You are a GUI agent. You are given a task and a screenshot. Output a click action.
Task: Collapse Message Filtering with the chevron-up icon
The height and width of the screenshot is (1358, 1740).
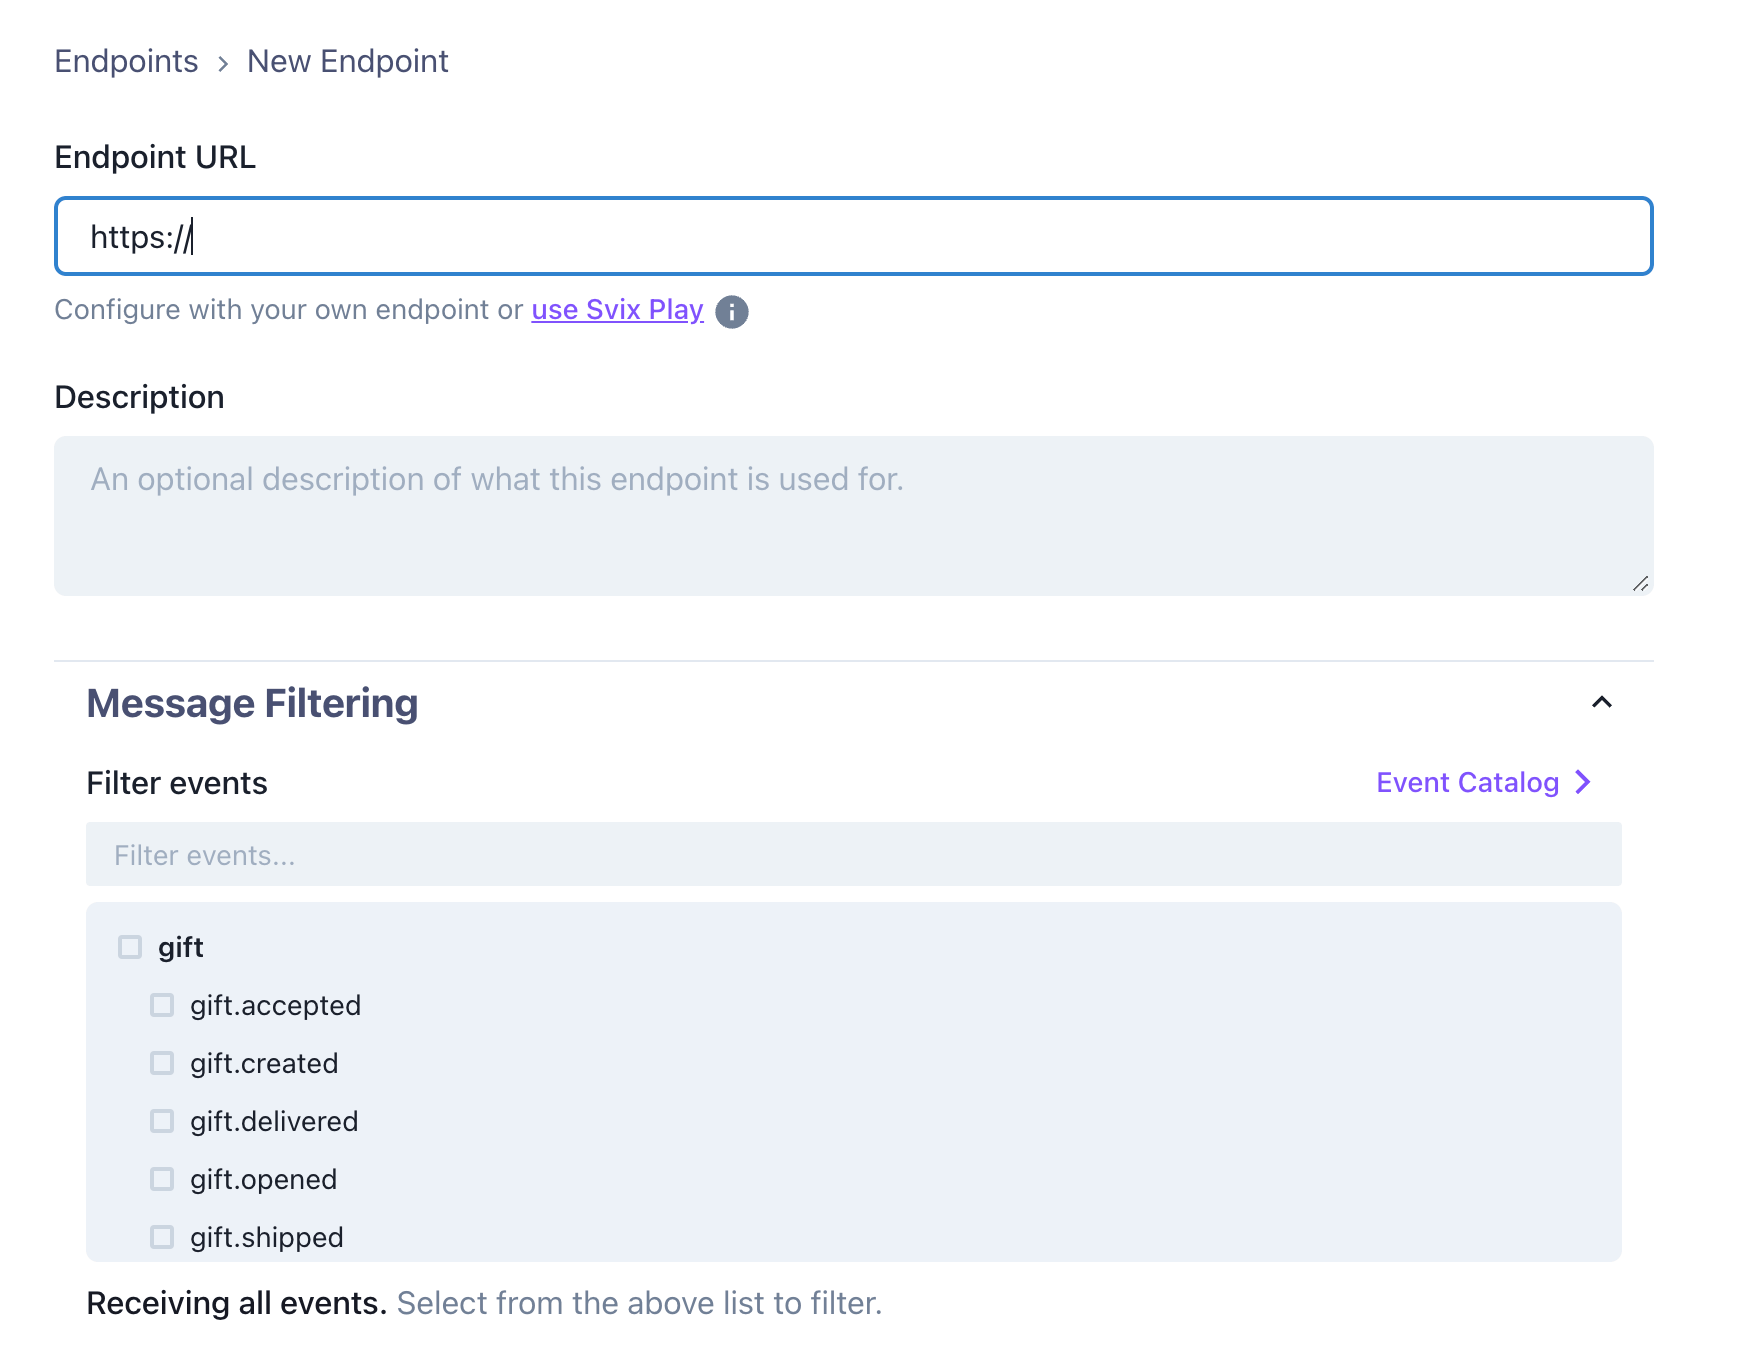coord(1602,702)
